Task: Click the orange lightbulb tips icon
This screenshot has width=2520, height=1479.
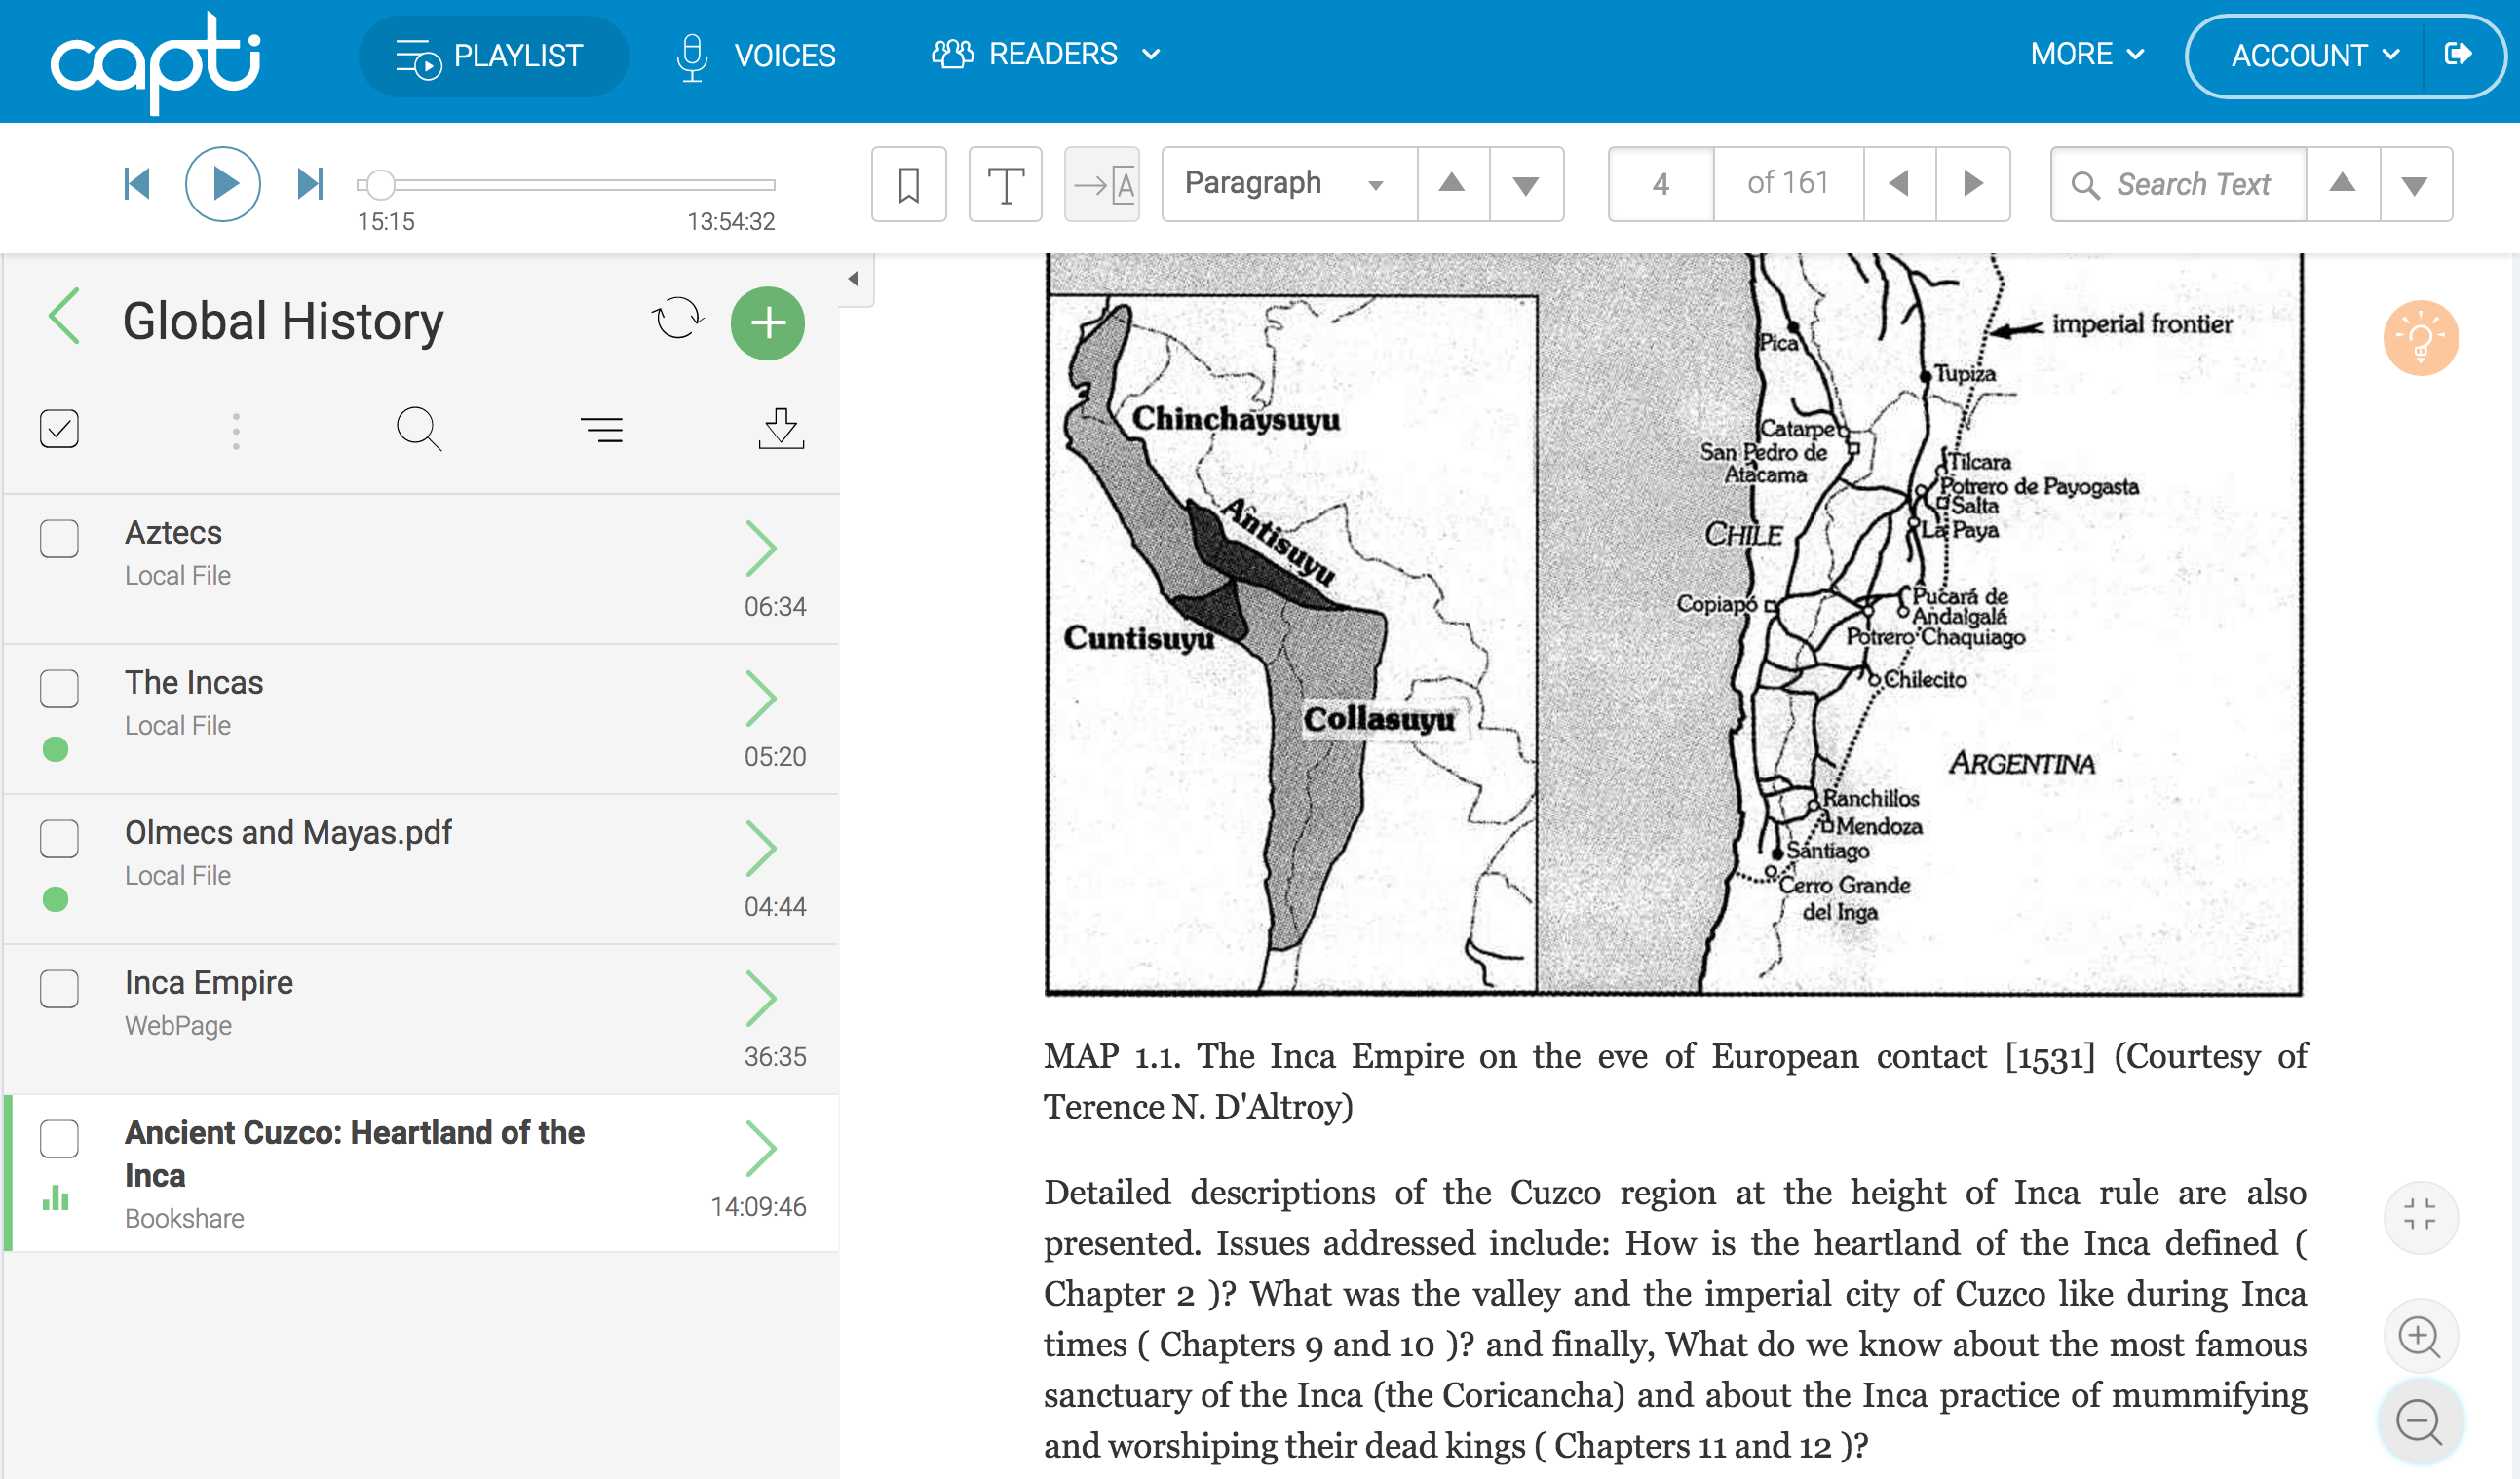Action: [2419, 338]
